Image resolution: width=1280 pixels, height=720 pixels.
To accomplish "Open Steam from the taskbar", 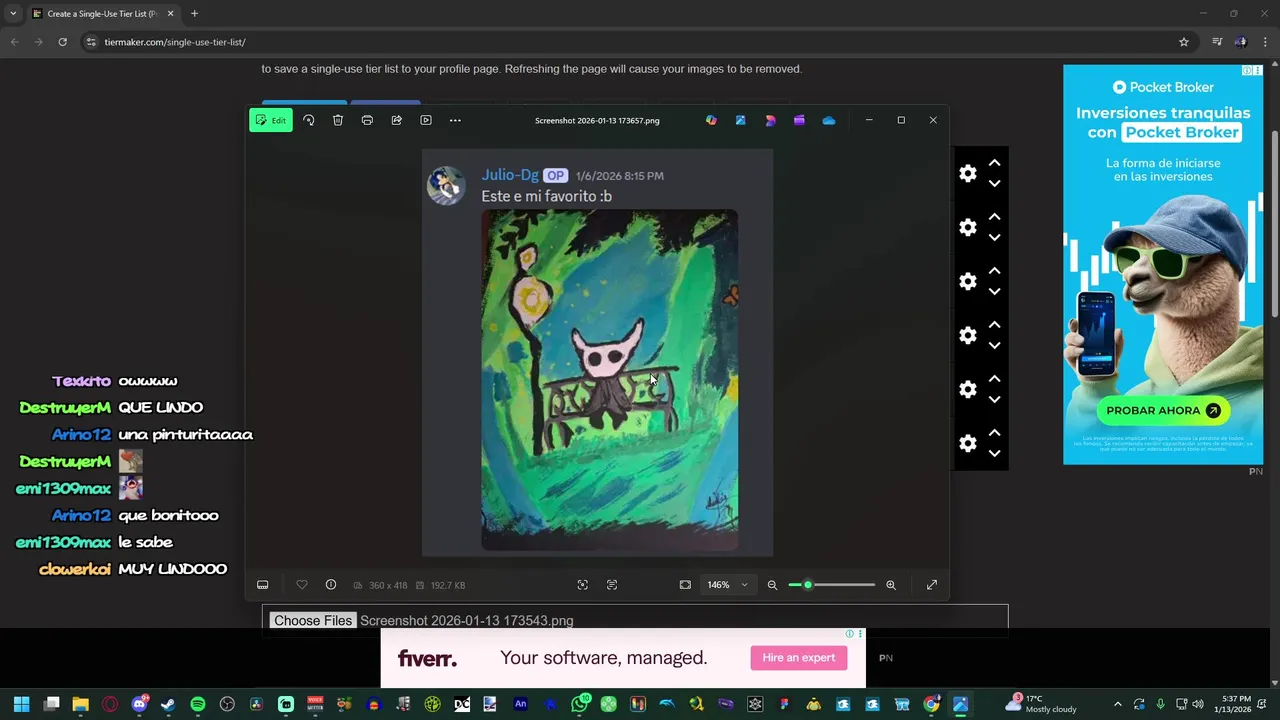I will (x=168, y=704).
